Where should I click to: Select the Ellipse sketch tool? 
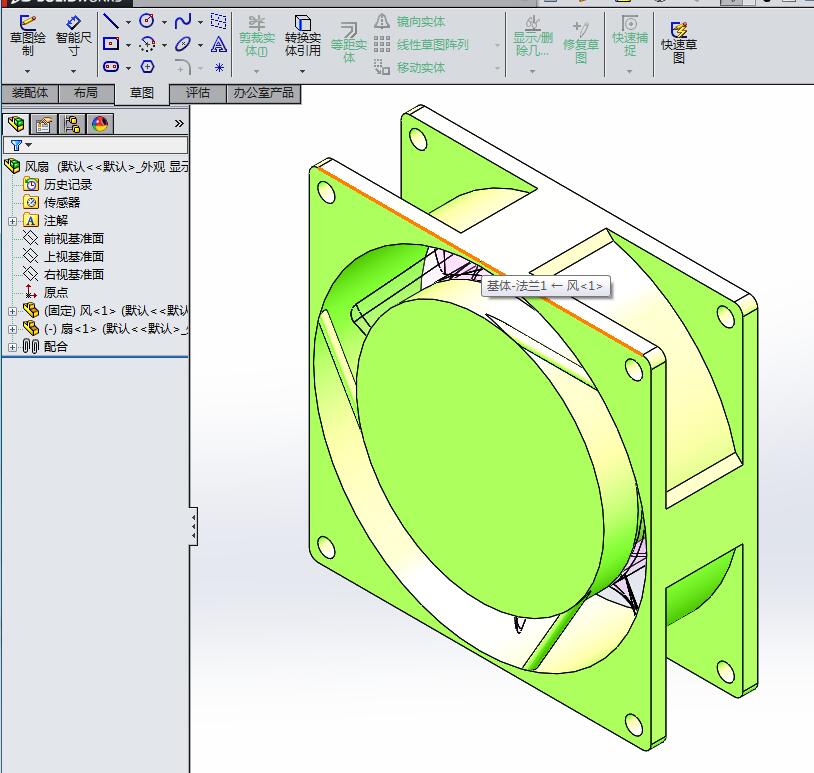(183, 44)
